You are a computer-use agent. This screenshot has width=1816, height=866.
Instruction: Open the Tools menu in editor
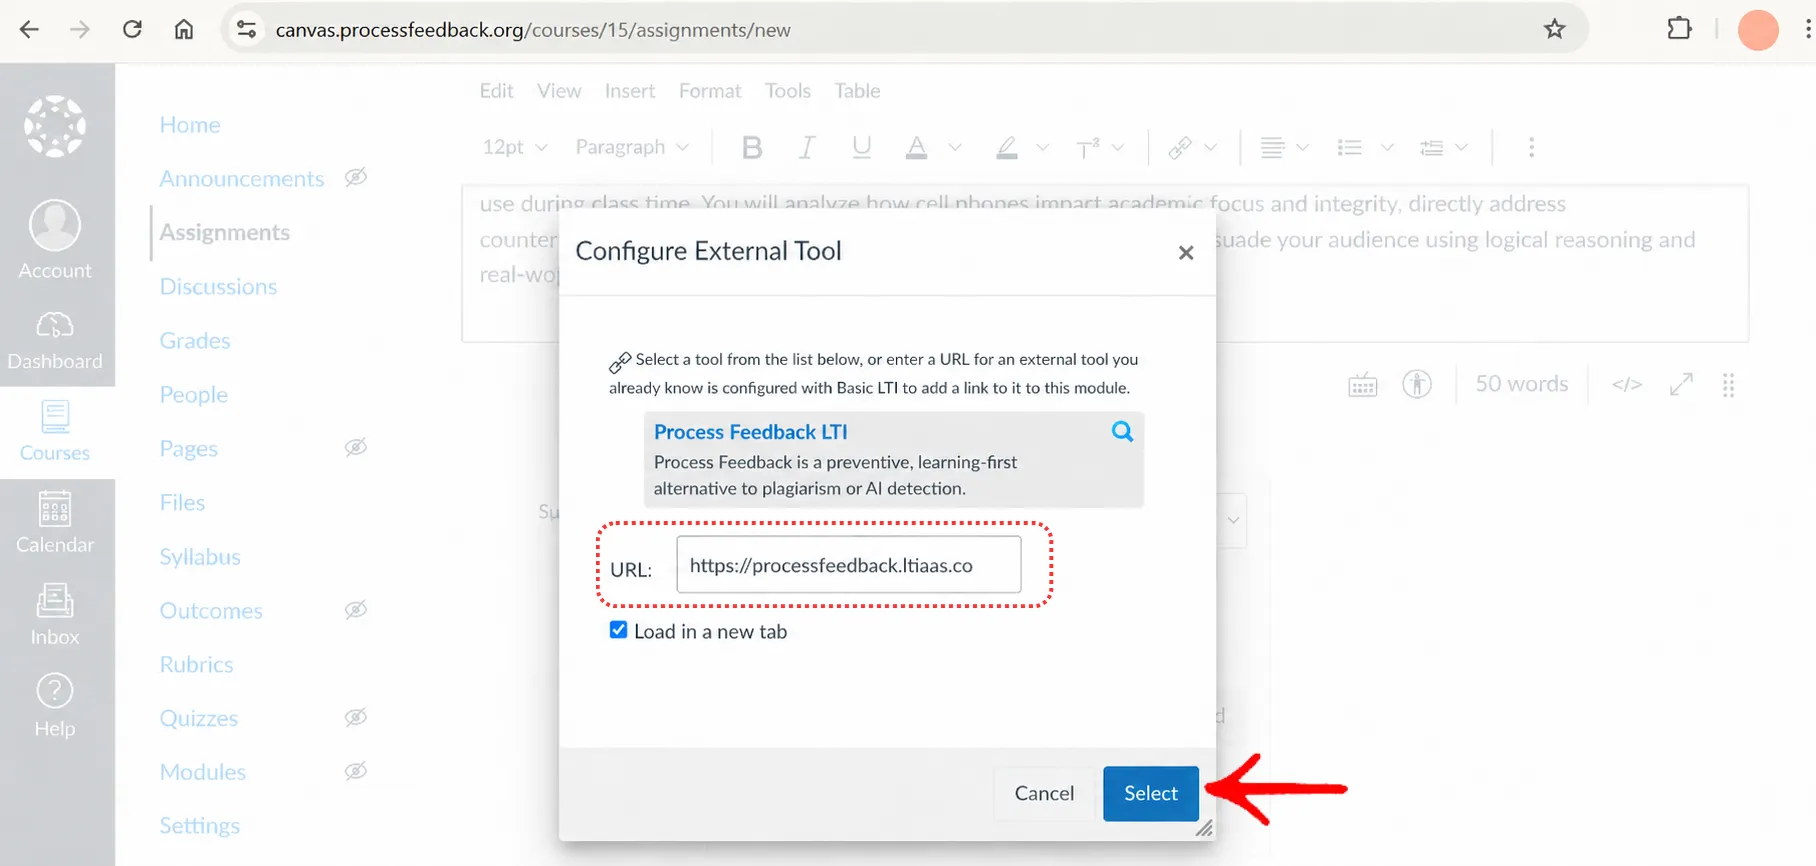788,91
